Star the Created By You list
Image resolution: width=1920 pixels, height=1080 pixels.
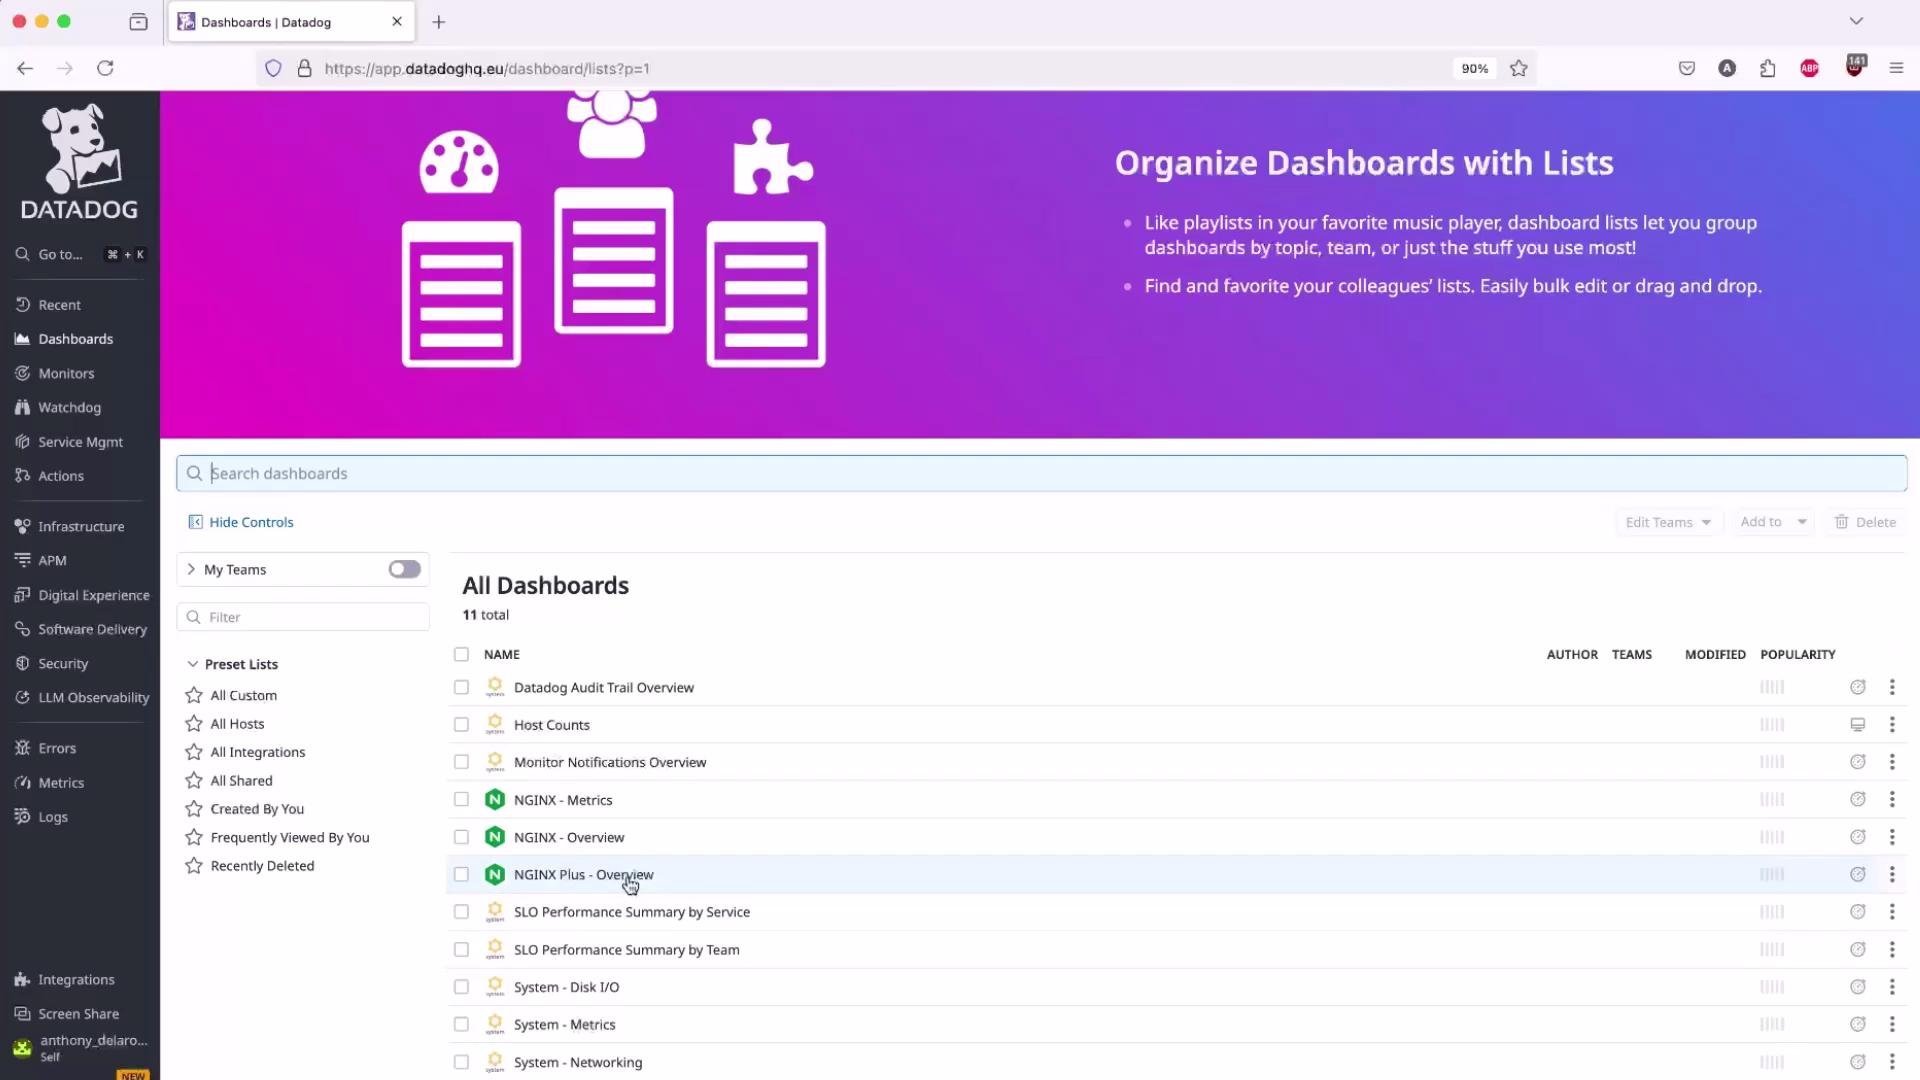click(194, 809)
